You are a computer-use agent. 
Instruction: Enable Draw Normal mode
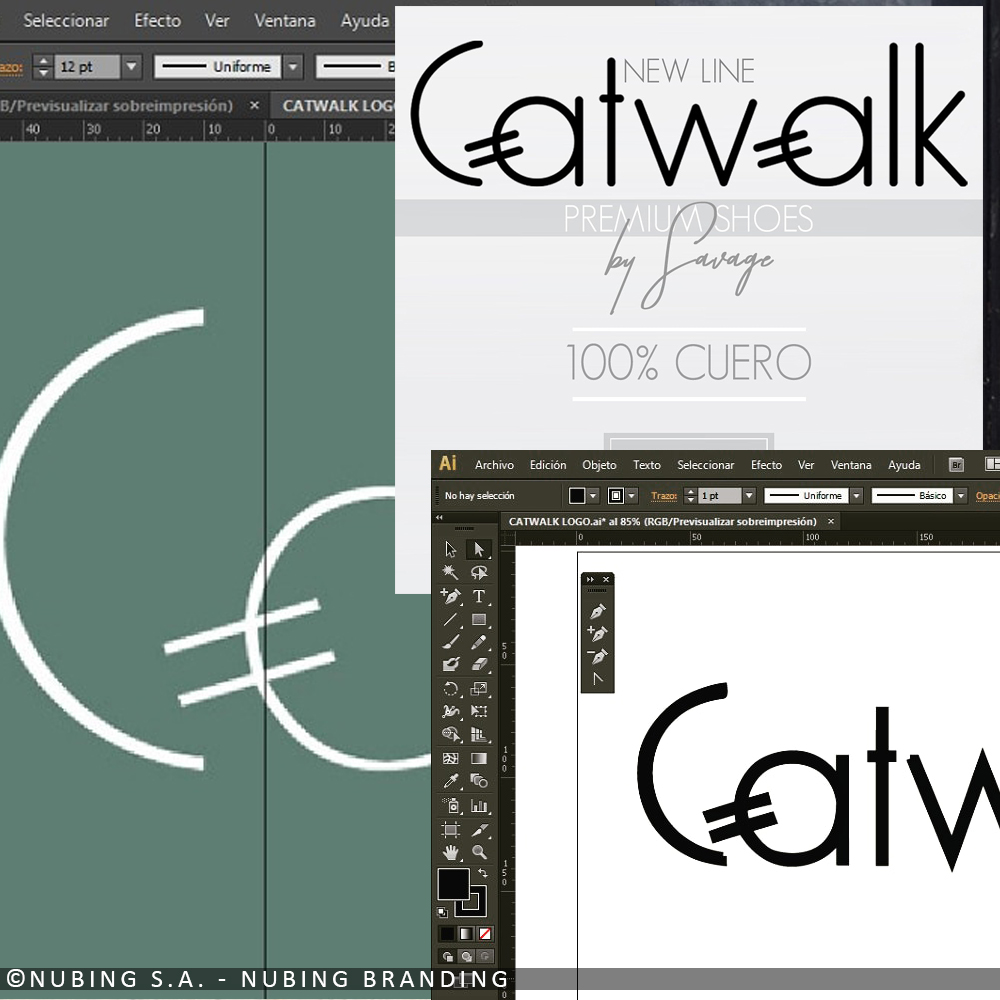pos(448,957)
